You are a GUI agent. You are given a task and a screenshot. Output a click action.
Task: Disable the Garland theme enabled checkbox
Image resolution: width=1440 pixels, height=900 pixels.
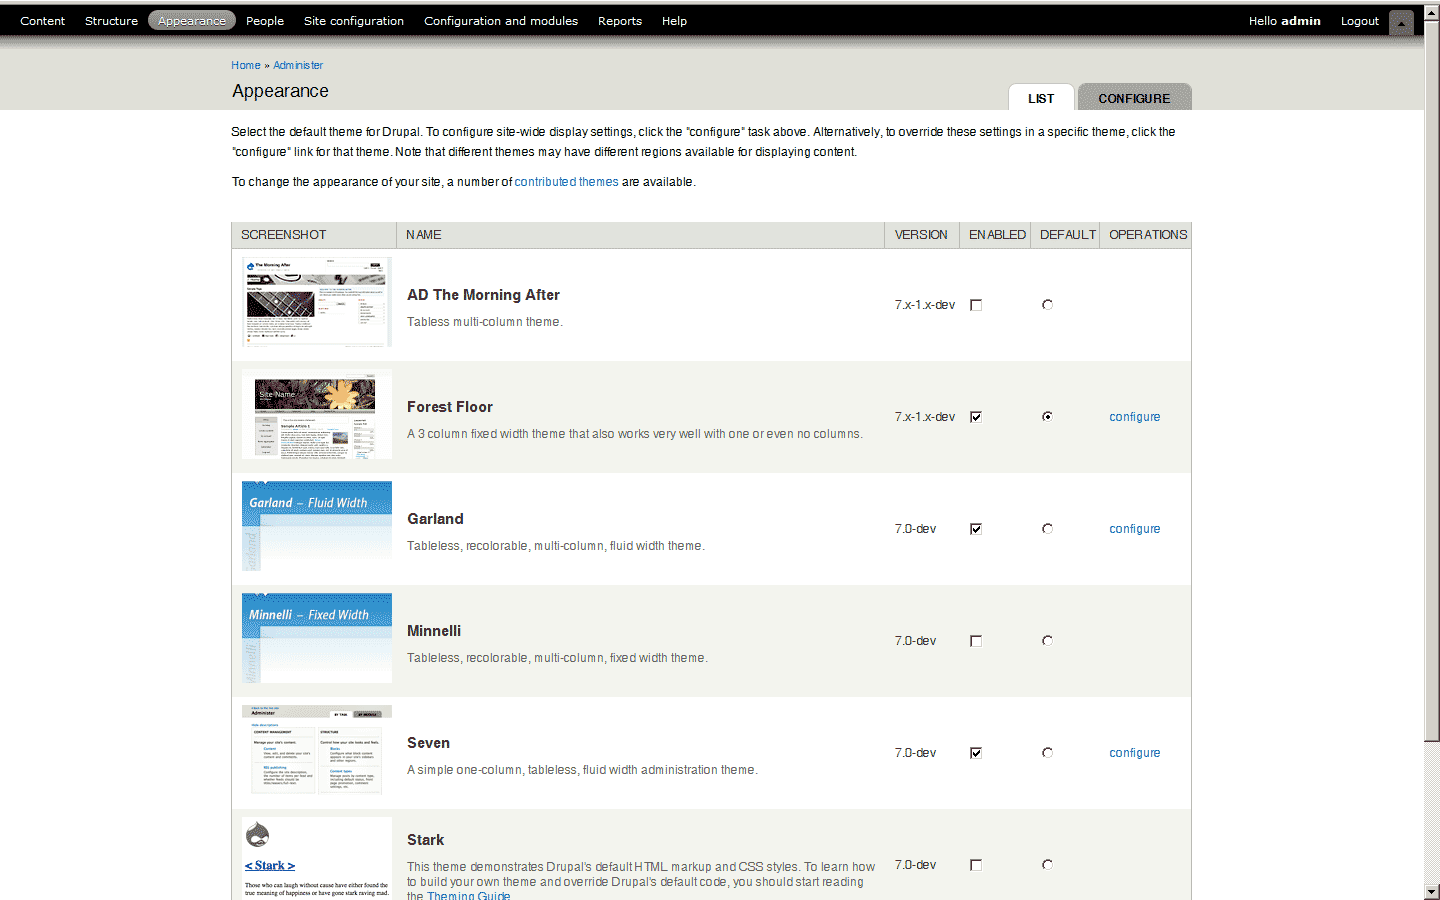pos(976,529)
